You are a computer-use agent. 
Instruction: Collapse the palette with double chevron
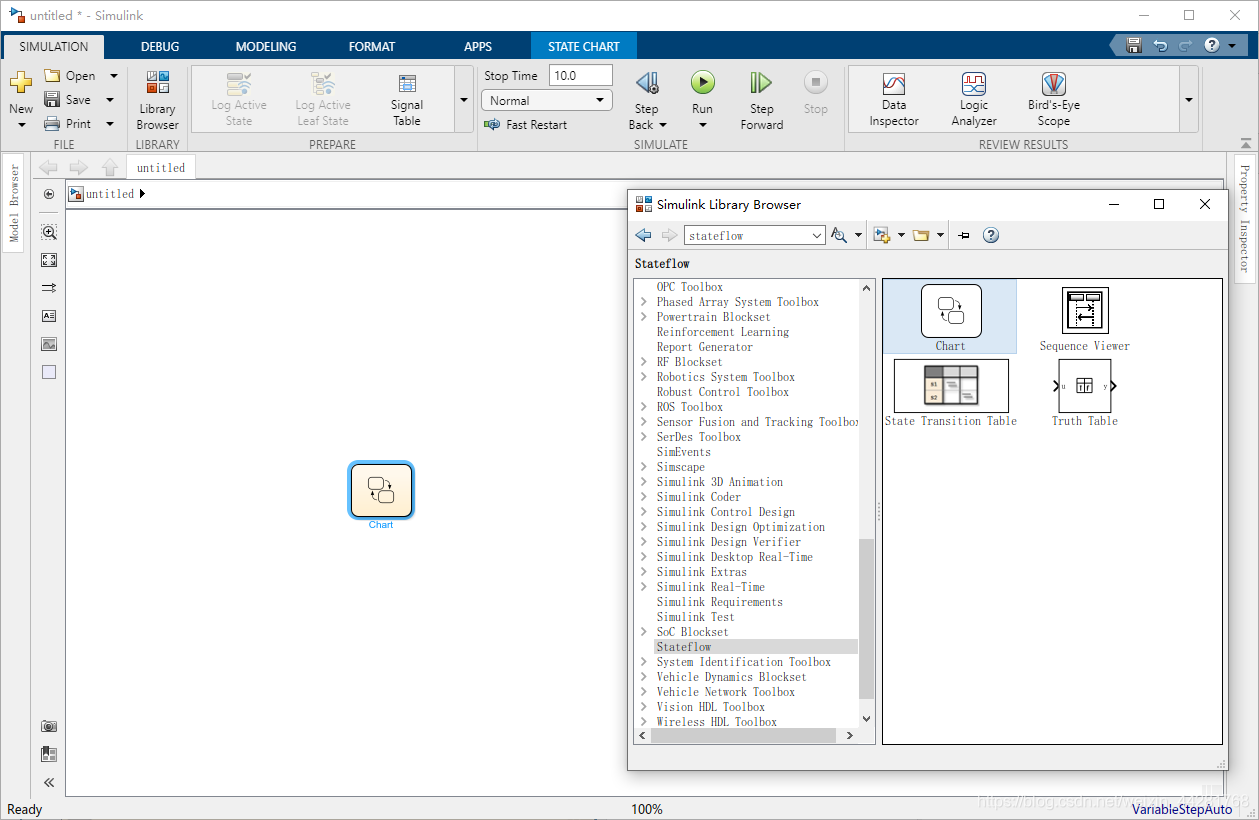(49, 783)
